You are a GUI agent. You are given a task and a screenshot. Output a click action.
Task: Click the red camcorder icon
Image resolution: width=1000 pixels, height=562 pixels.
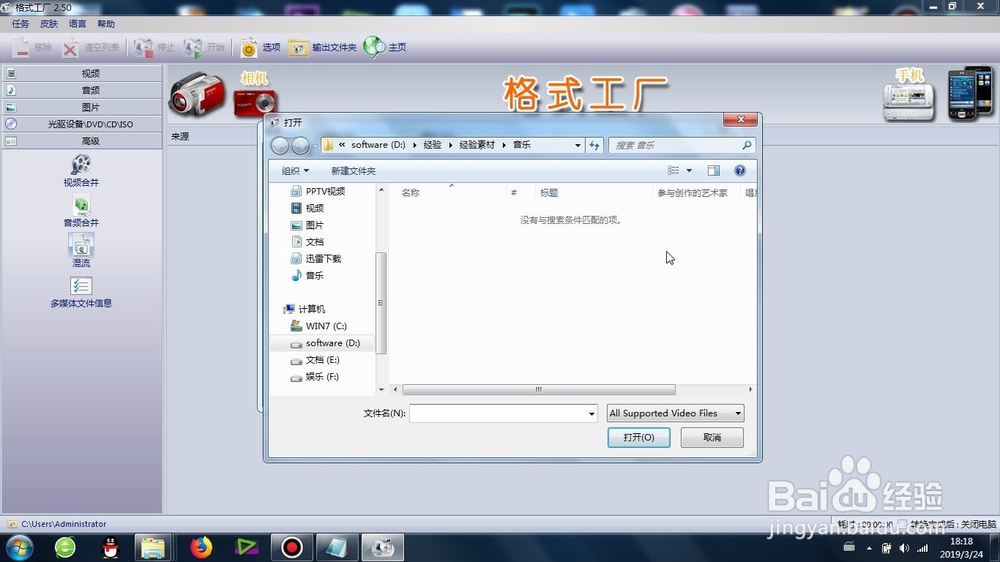click(x=197, y=94)
